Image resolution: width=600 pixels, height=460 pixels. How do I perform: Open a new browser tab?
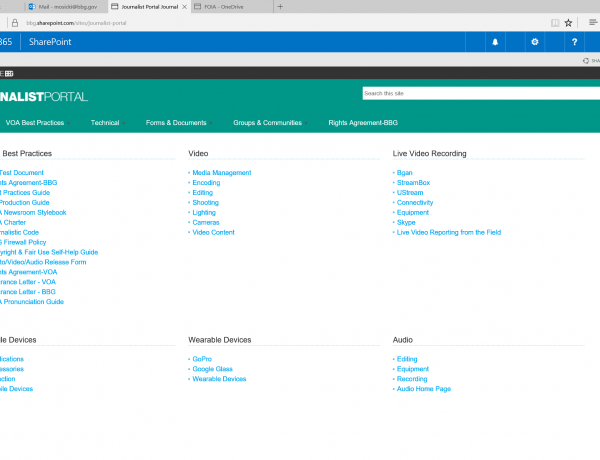[280, 7]
